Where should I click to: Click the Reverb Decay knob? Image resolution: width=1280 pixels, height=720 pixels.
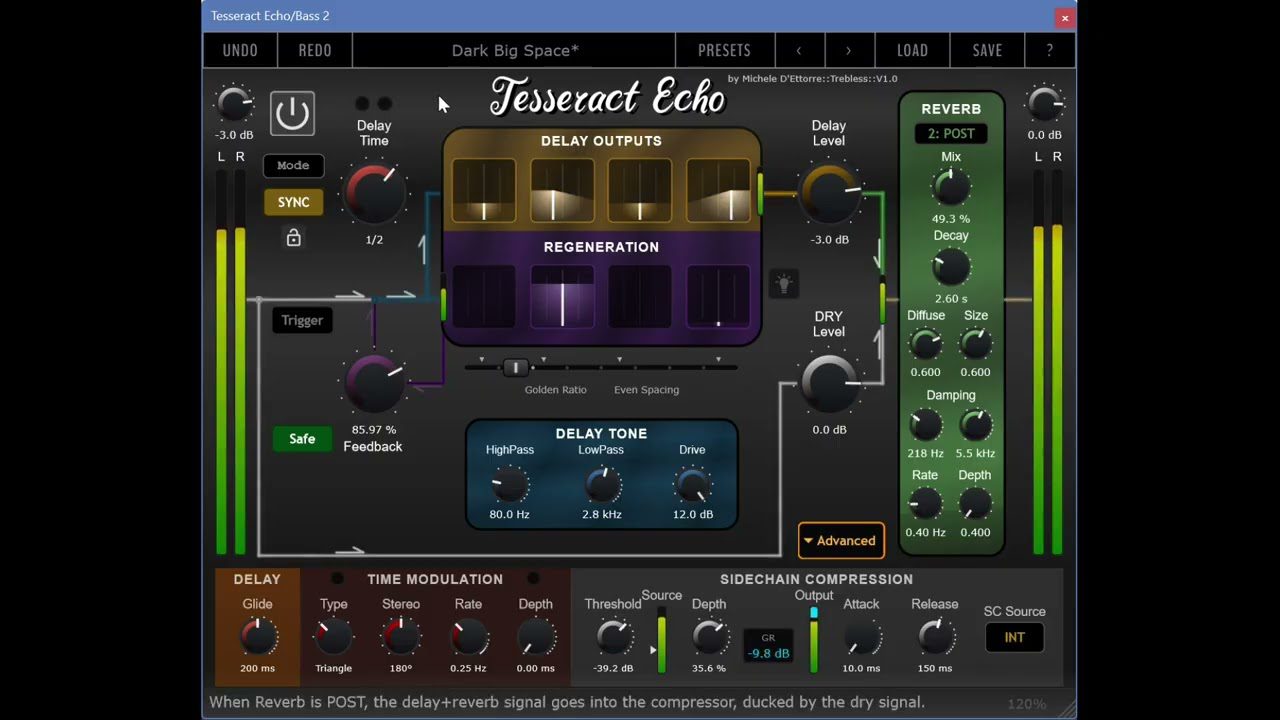tap(951, 268)
